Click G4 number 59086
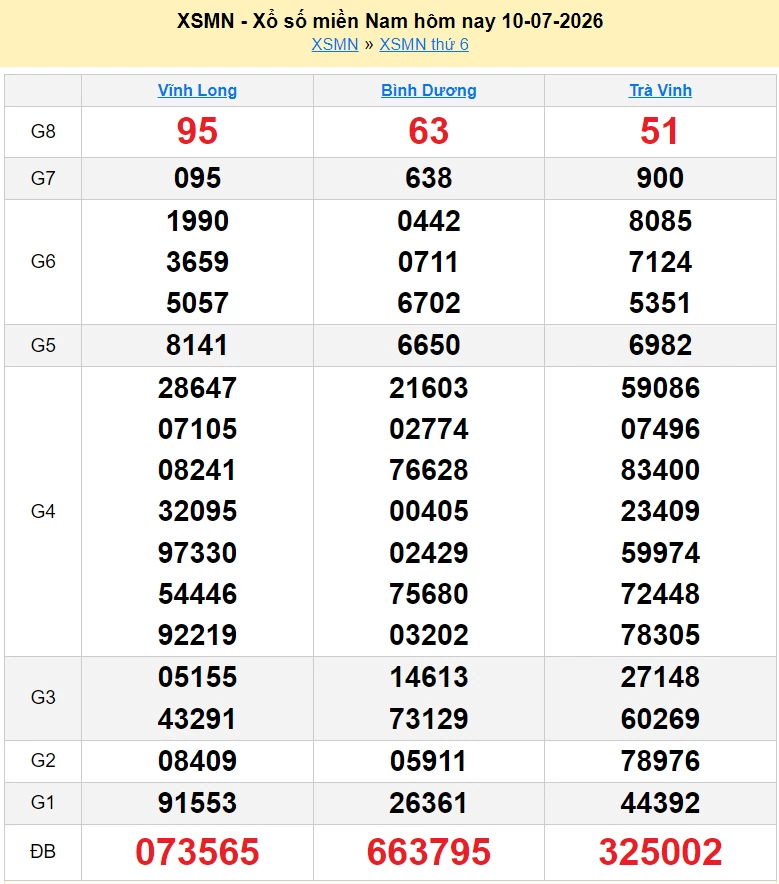The height and width of the screenshot is (884, 779). (660, 388)
